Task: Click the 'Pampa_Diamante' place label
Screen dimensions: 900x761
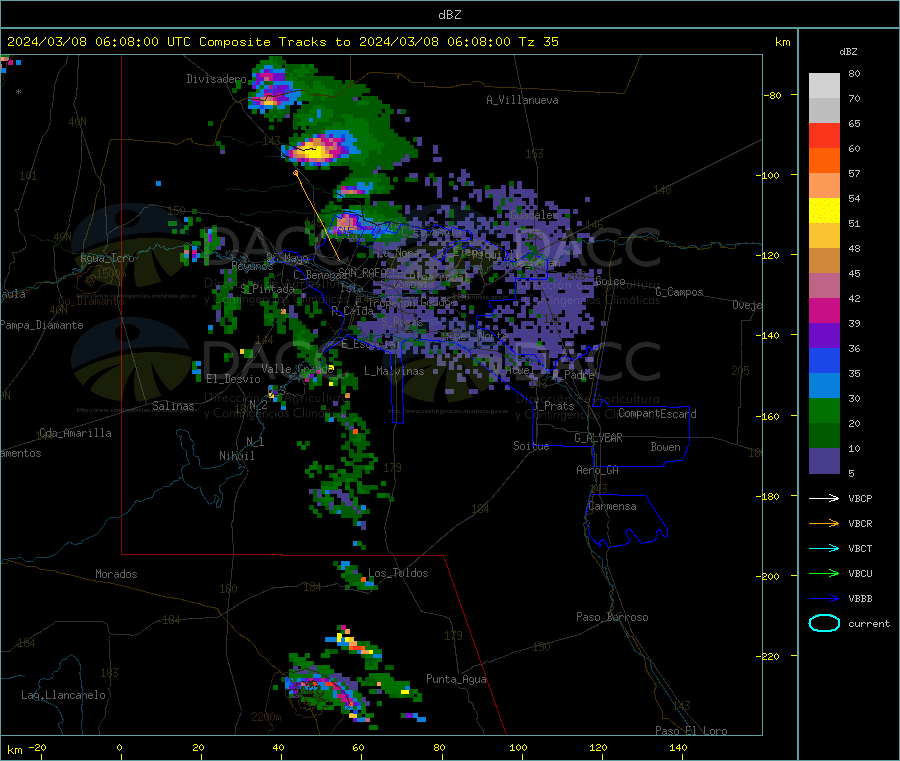Action: point(41,325)
